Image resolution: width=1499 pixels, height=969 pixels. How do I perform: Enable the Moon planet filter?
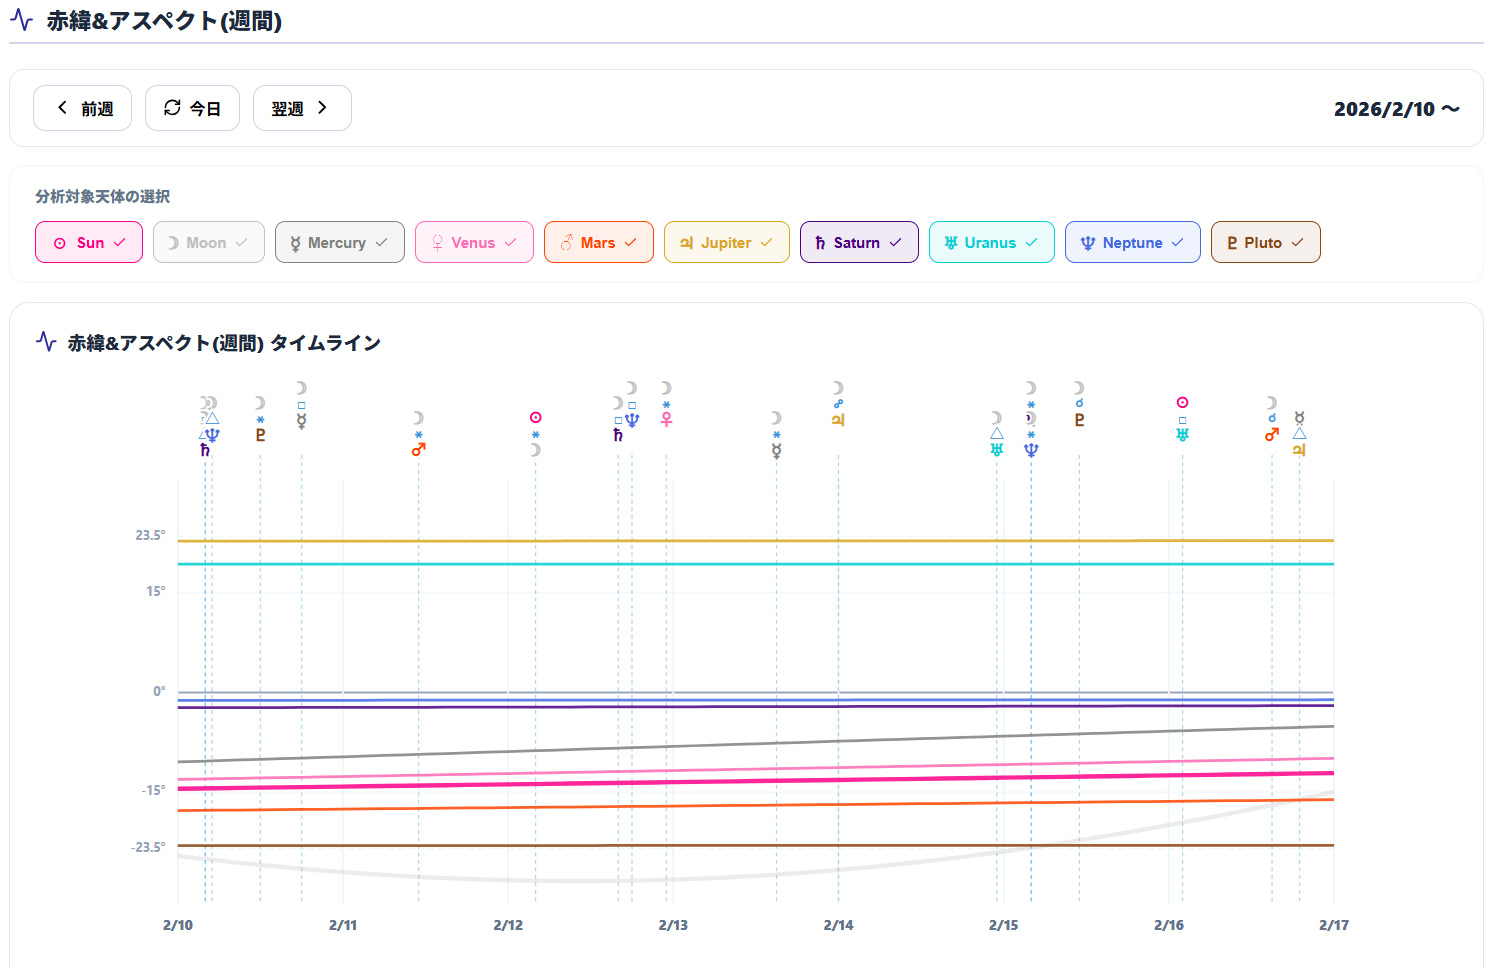[x=208, y=243]
